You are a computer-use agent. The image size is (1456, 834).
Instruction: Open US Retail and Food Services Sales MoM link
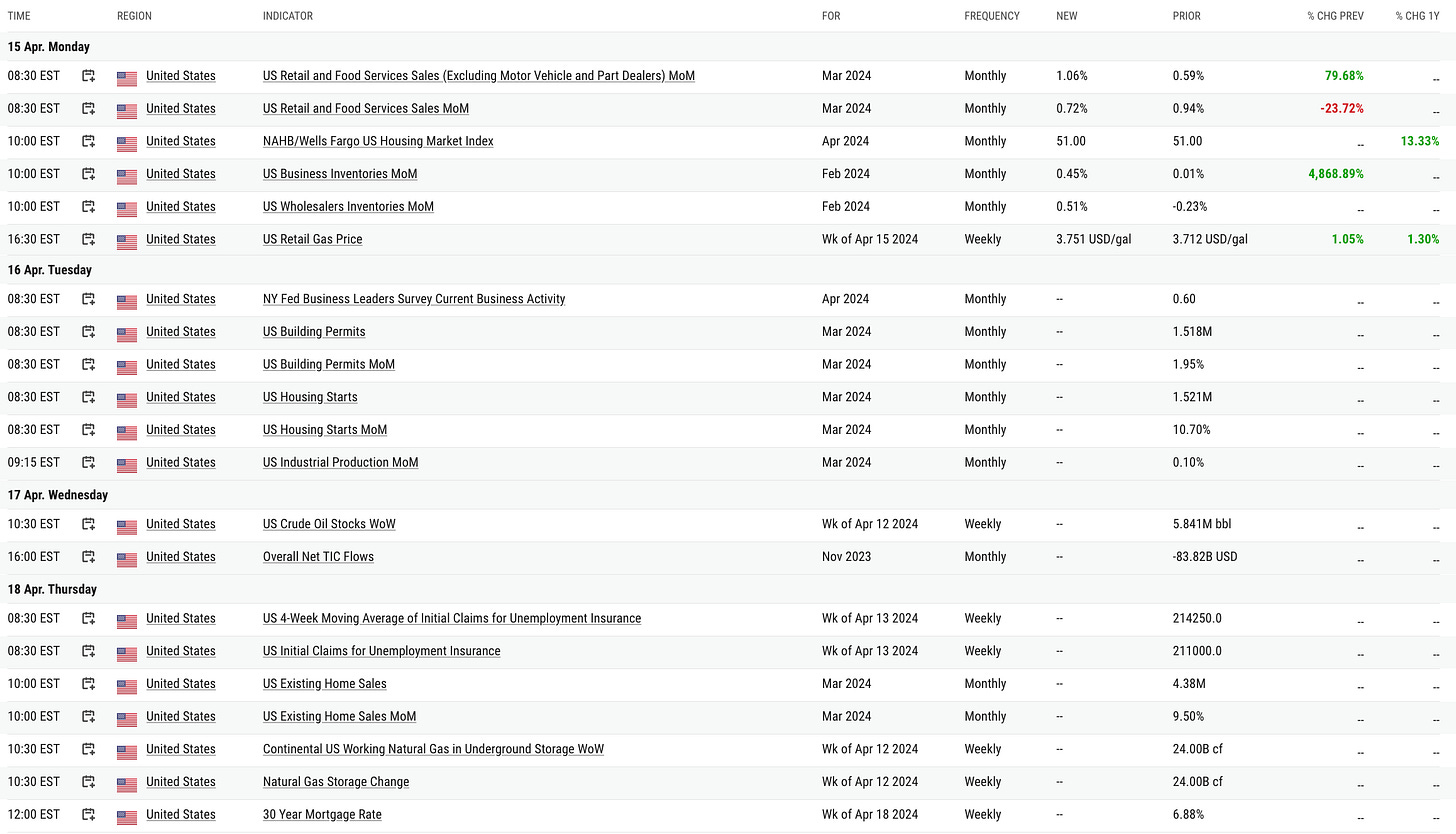(x=366, y=108)
